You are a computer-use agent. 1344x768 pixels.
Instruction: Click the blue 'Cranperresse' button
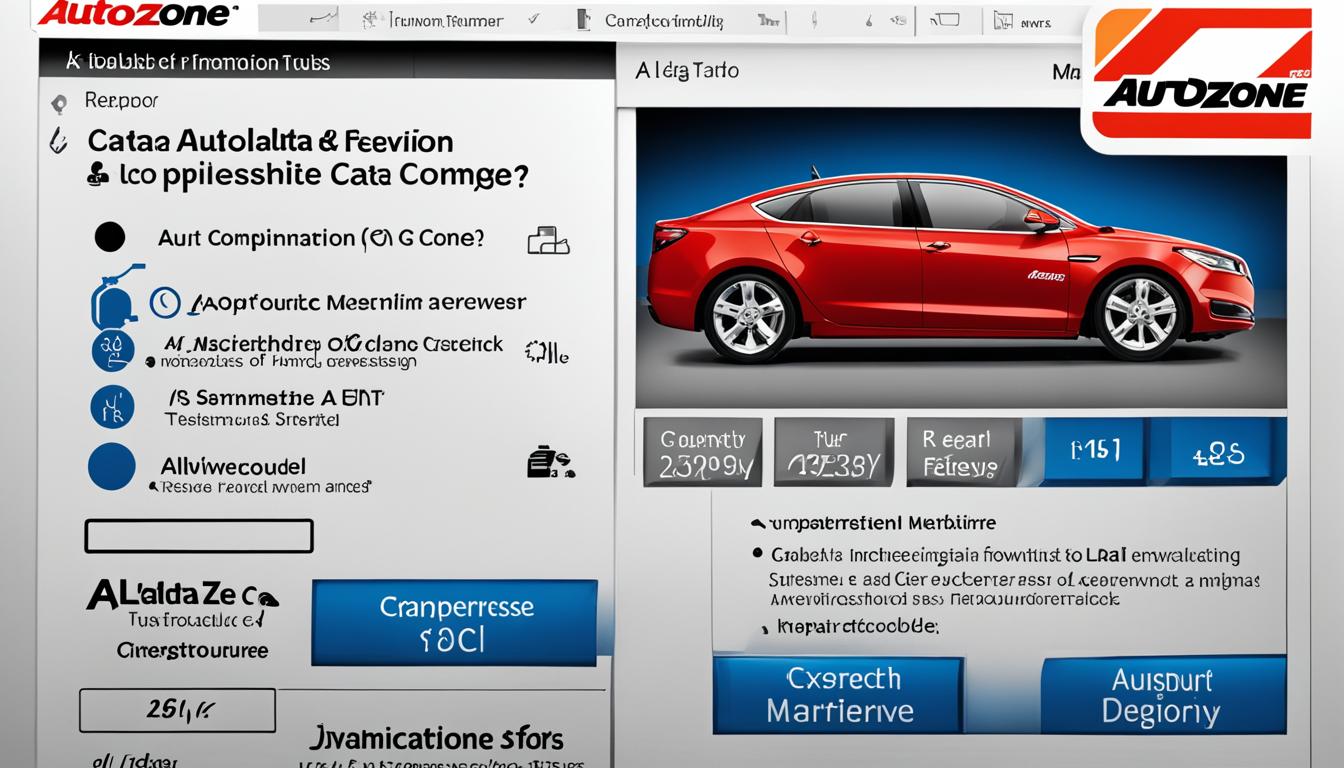[x=455, y=622]
